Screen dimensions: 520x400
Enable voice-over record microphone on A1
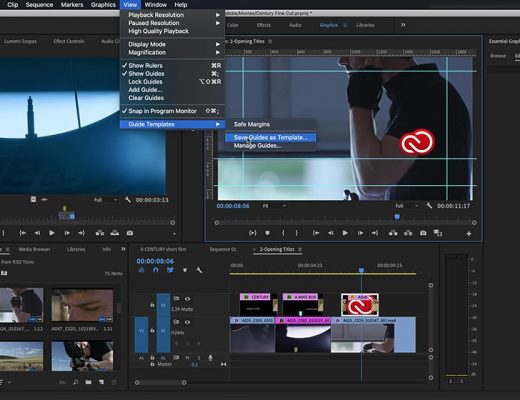(210, 358)
